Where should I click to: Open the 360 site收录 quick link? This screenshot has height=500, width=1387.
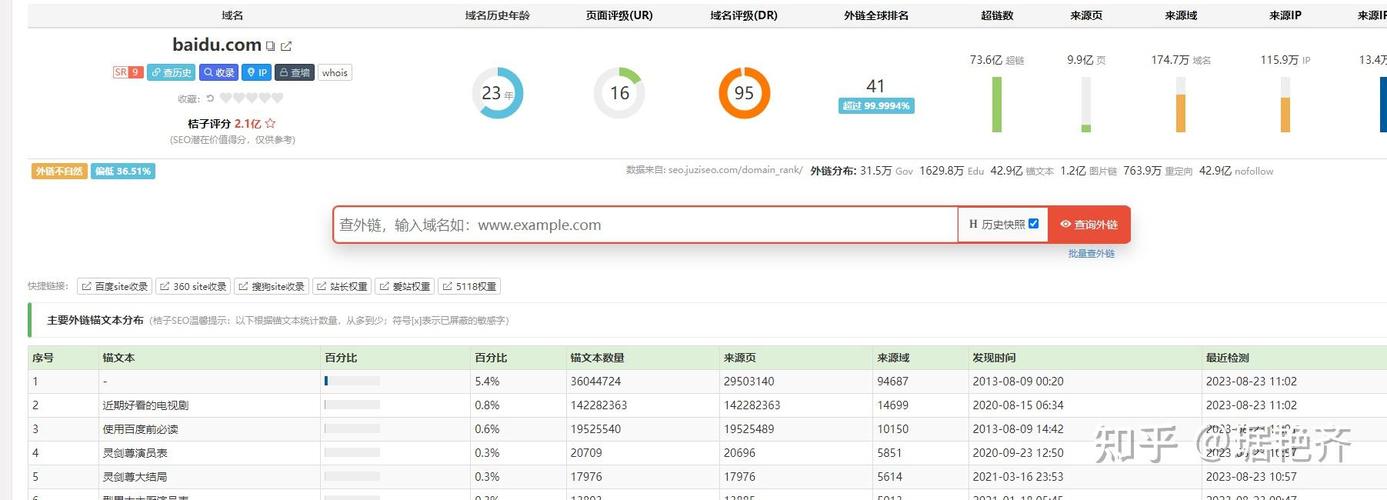(194, 286)
